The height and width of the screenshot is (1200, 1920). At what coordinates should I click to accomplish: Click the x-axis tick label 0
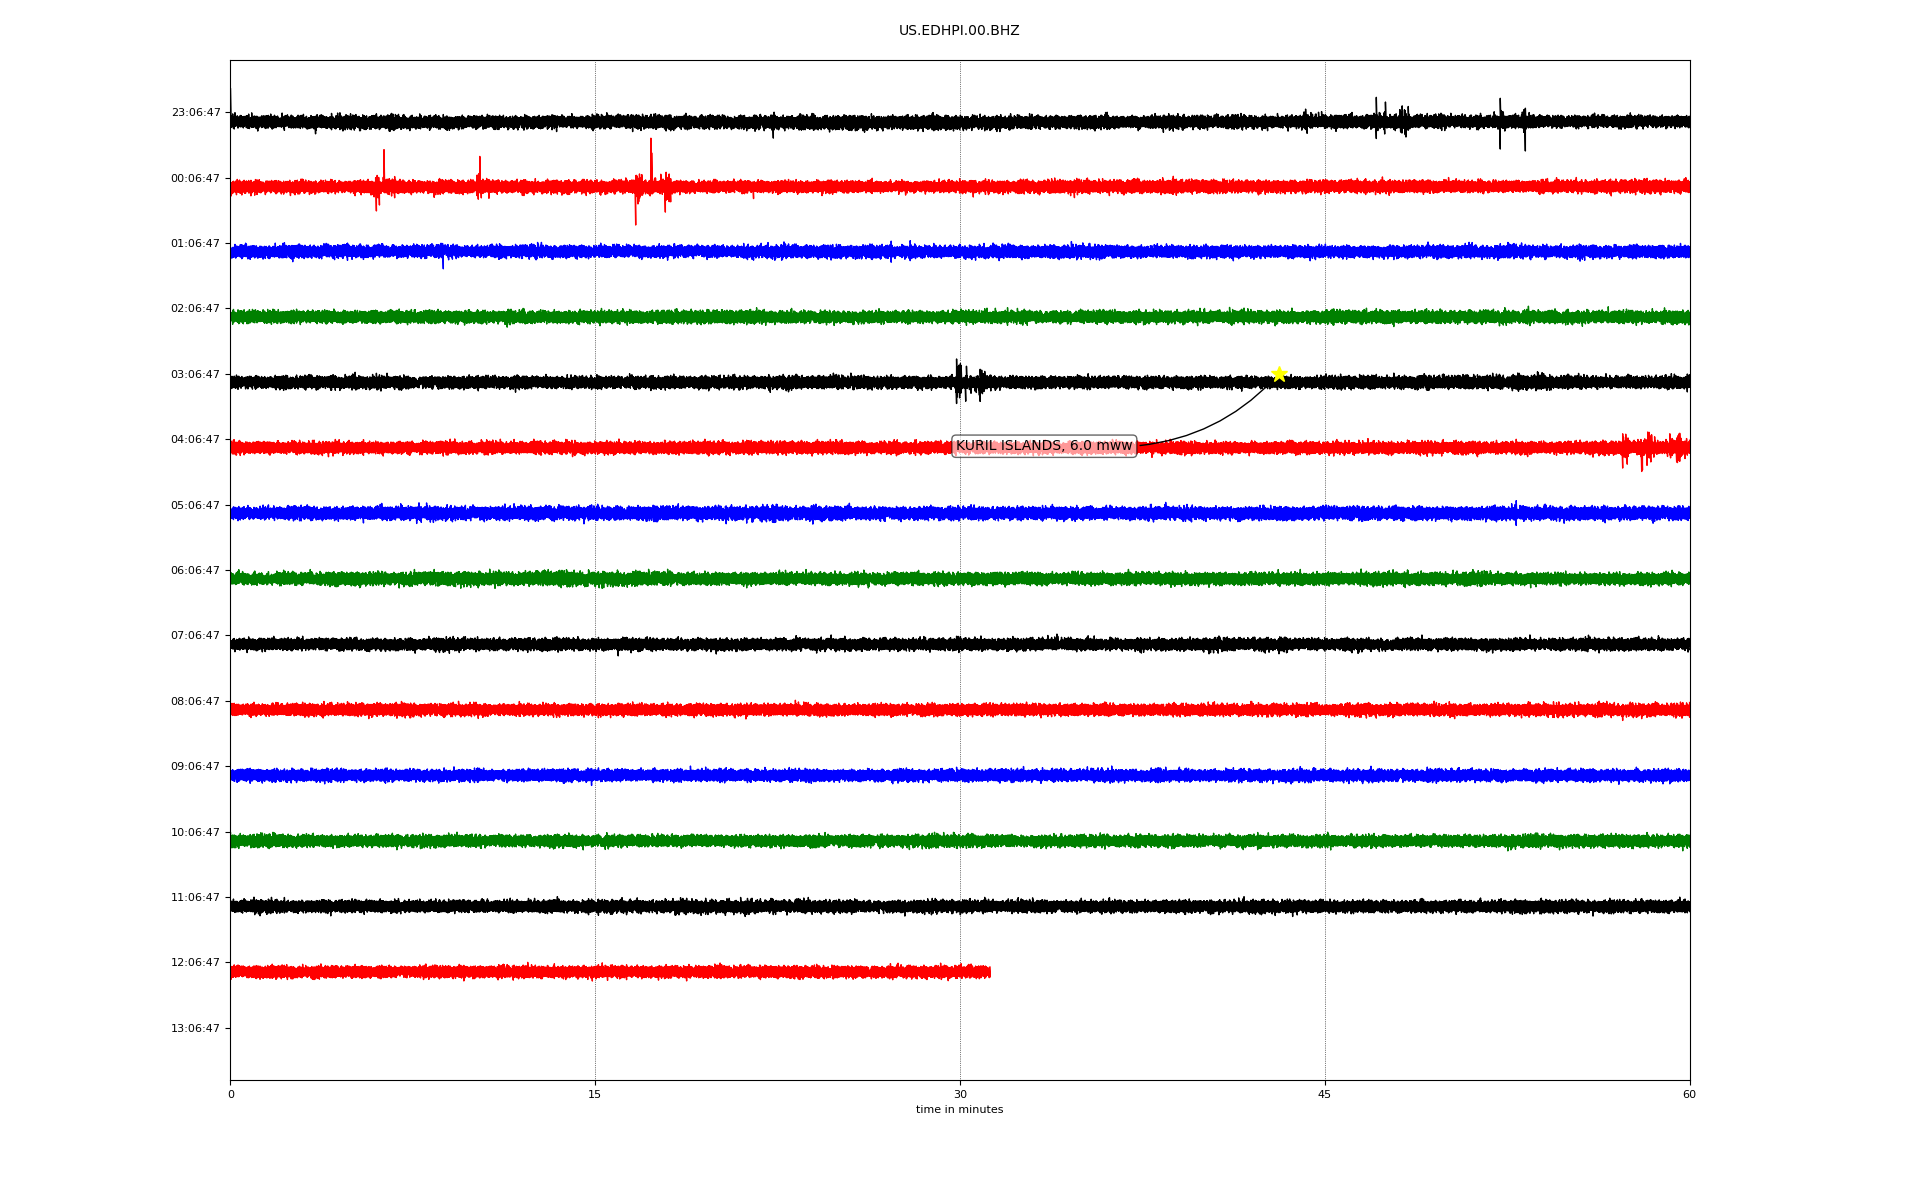231,1095
